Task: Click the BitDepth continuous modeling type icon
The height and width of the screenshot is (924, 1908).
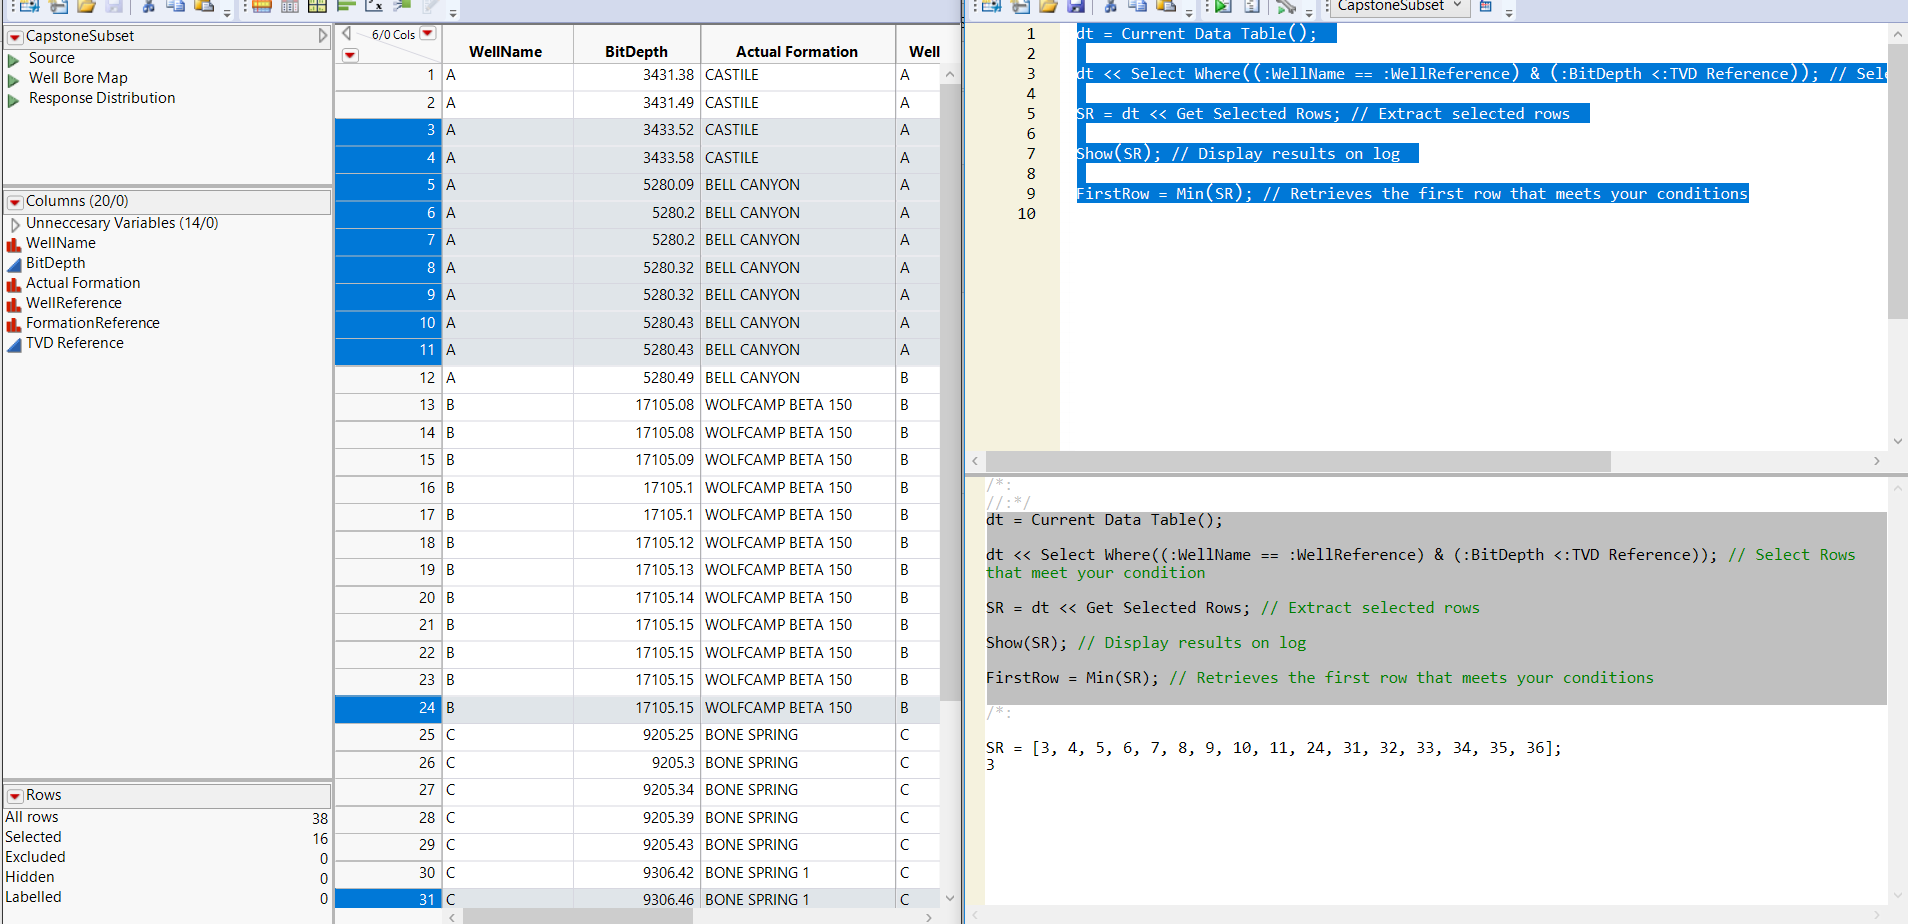Action: coord(14,264)
